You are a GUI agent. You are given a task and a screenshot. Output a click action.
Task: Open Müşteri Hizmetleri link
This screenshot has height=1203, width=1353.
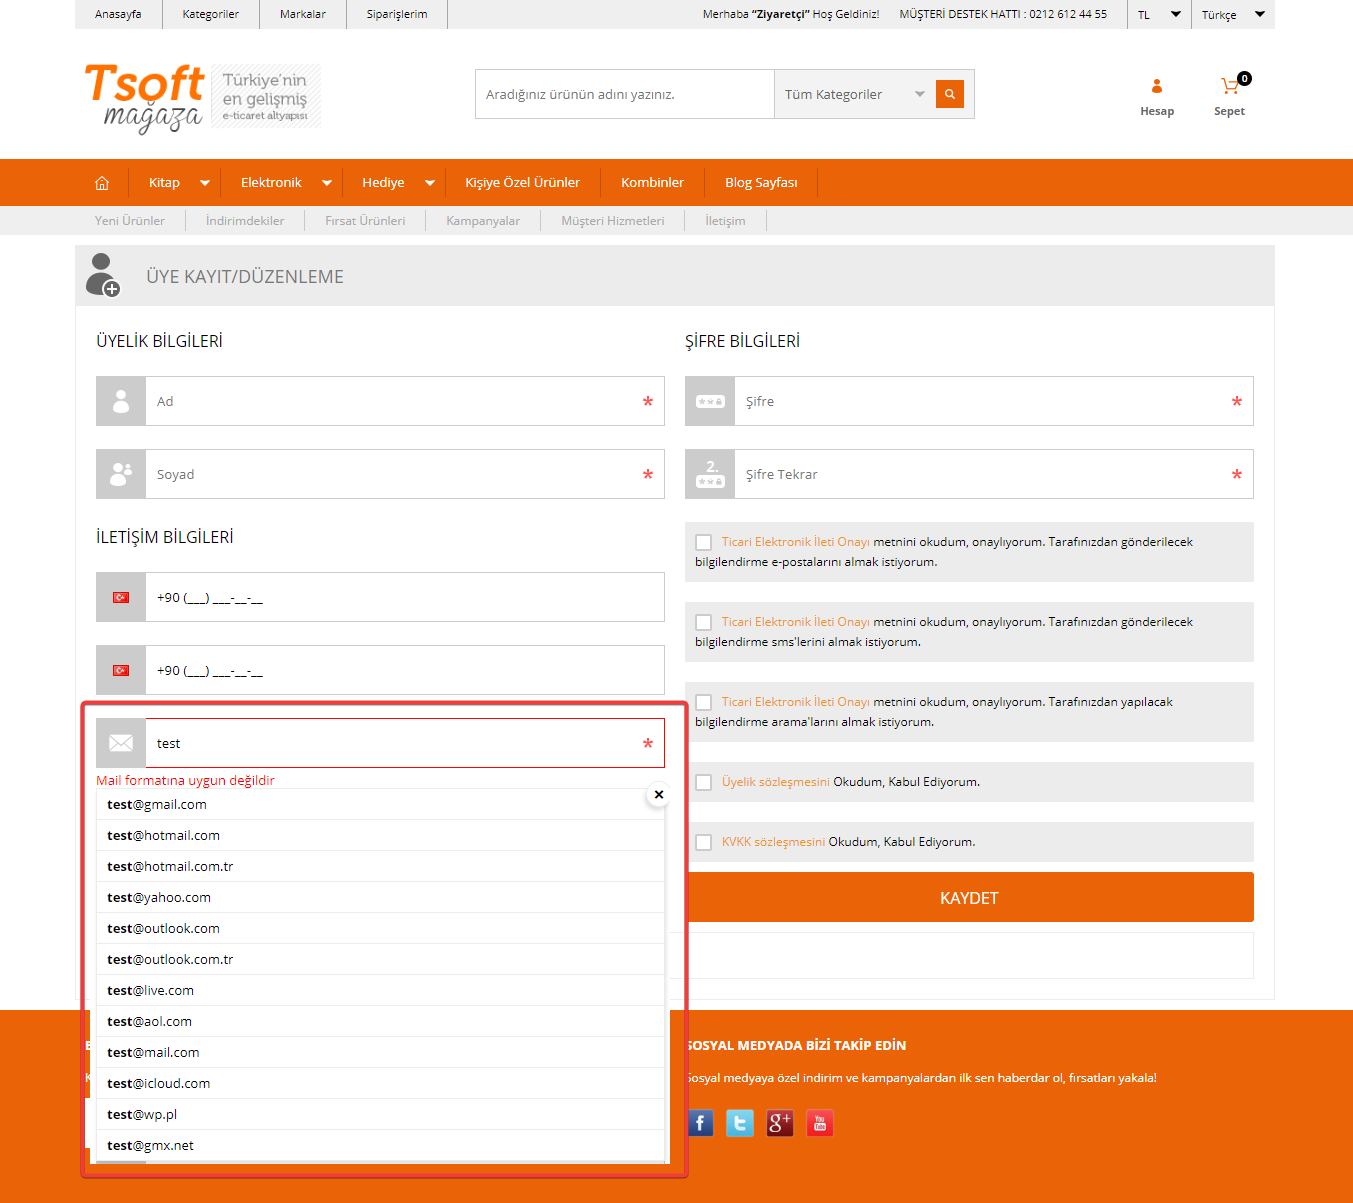pos(613,221)
